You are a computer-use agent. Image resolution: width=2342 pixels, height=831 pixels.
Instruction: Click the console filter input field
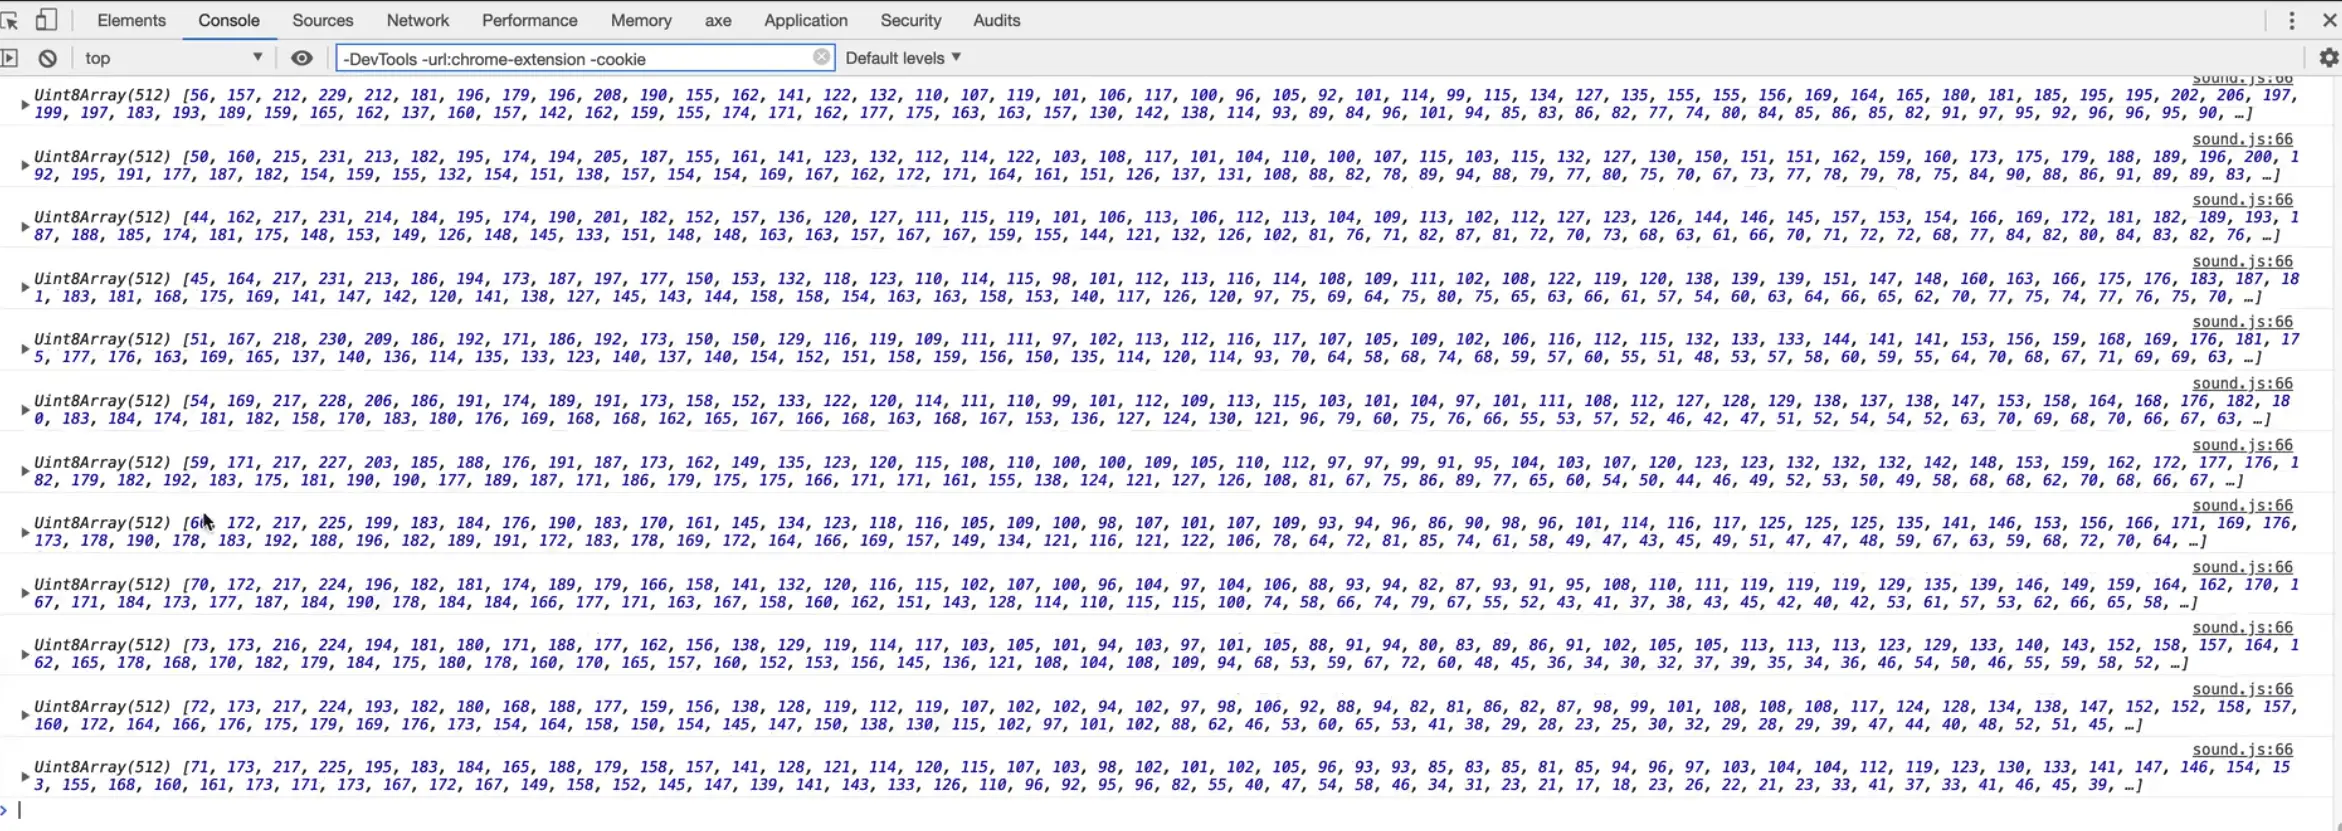(x=575, y=59)
